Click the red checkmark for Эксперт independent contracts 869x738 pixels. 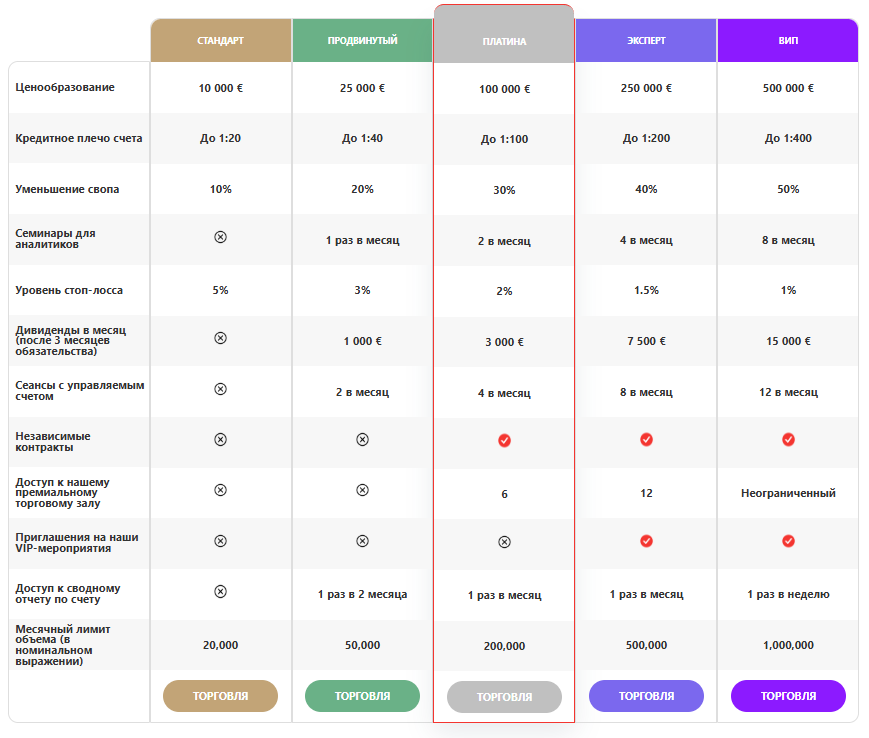click(x=646, y=439)
